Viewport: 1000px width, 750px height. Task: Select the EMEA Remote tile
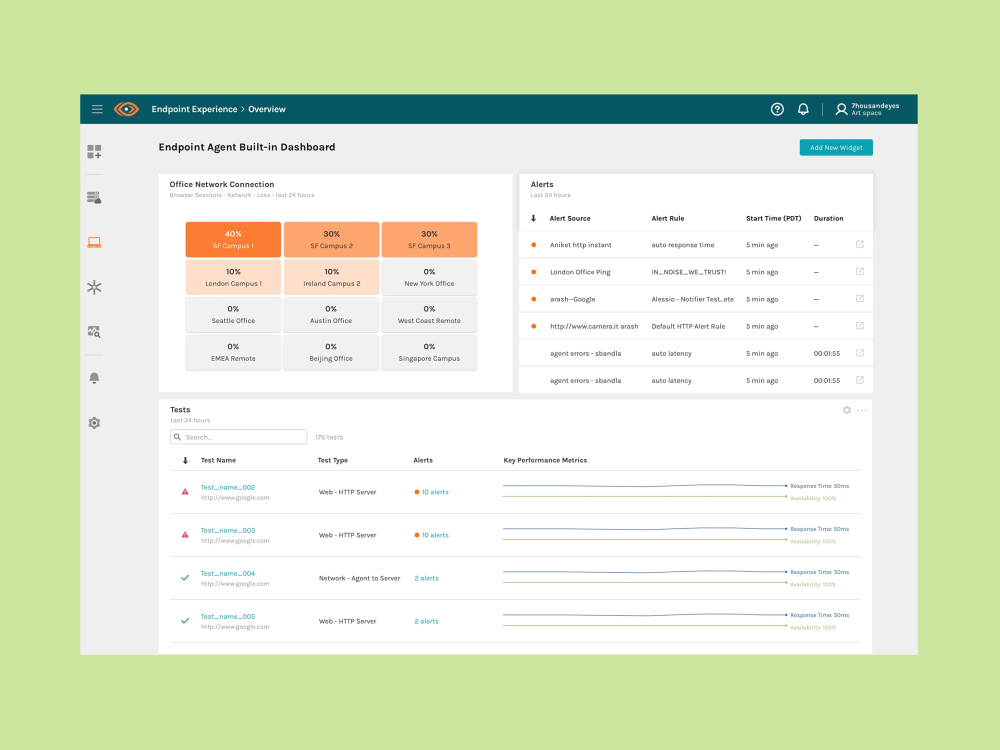coord(233,352)
